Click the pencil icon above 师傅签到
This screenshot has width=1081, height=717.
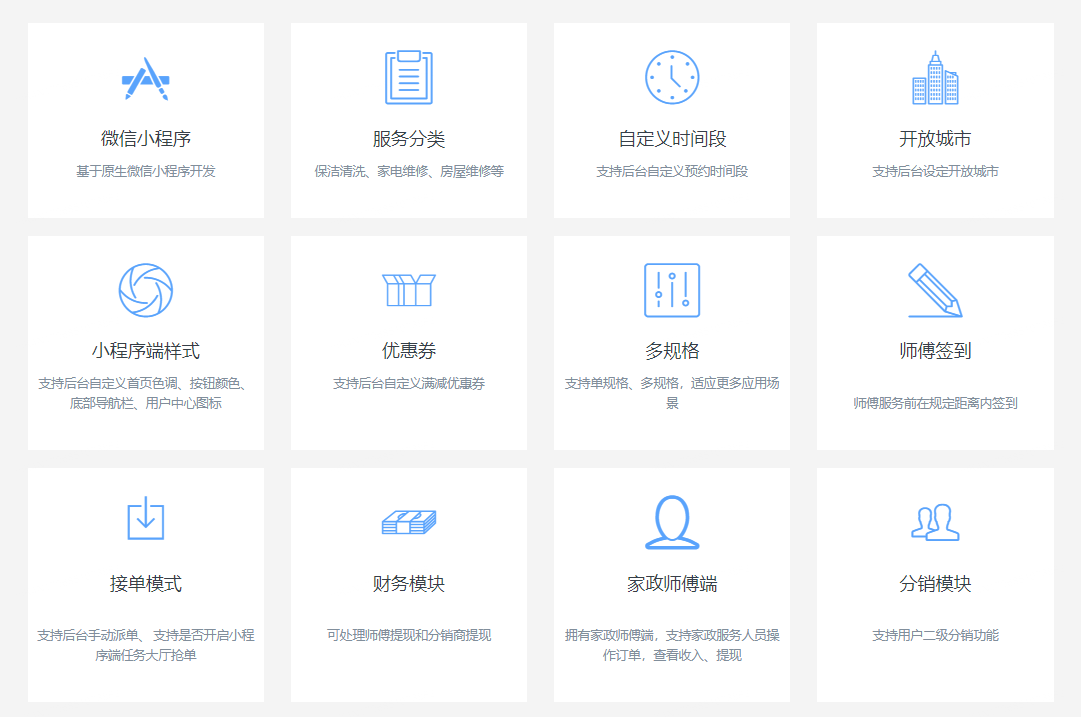(x=935, y=290)
